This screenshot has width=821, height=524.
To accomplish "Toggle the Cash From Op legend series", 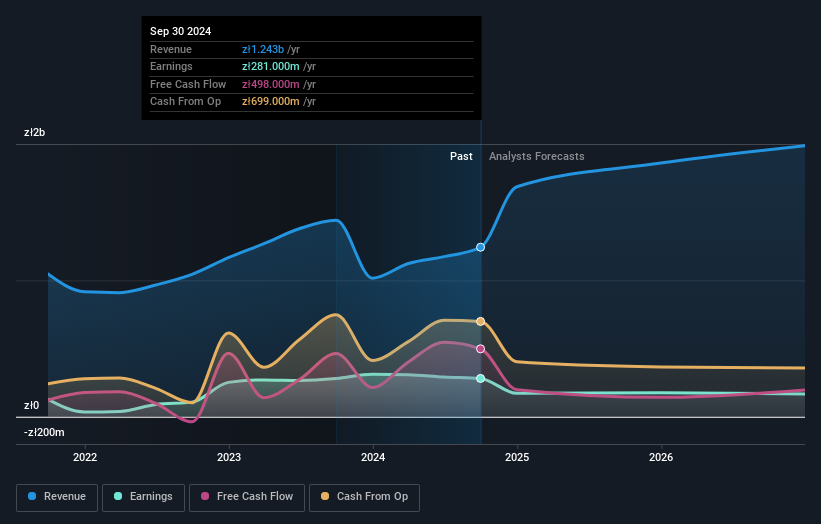I will coord(364,497).
